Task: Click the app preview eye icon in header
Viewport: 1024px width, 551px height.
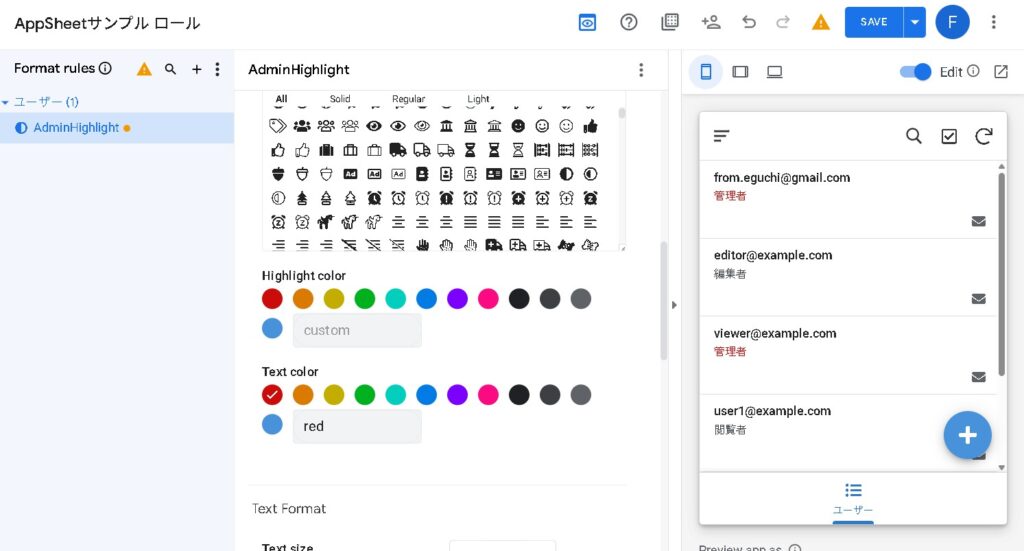Action: 587,22
